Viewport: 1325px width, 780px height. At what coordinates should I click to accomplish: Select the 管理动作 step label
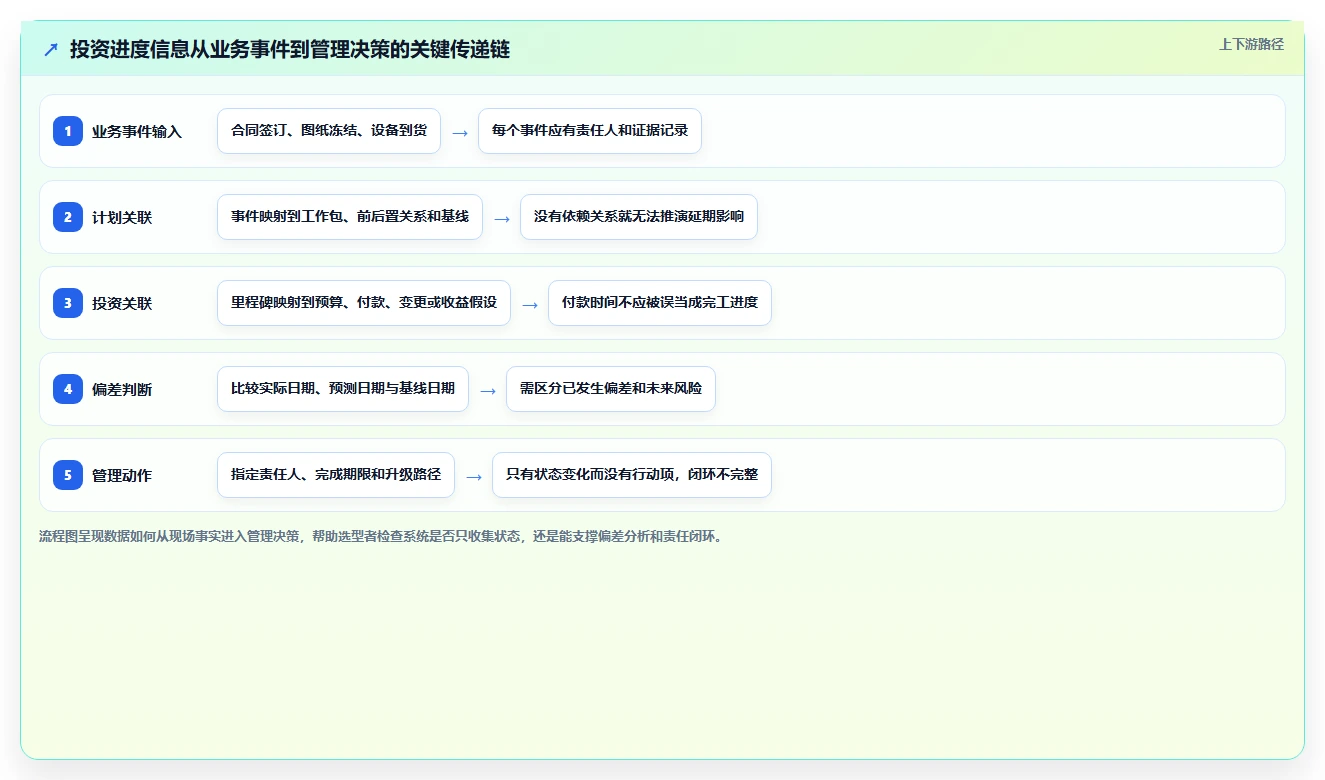point(122,475)
